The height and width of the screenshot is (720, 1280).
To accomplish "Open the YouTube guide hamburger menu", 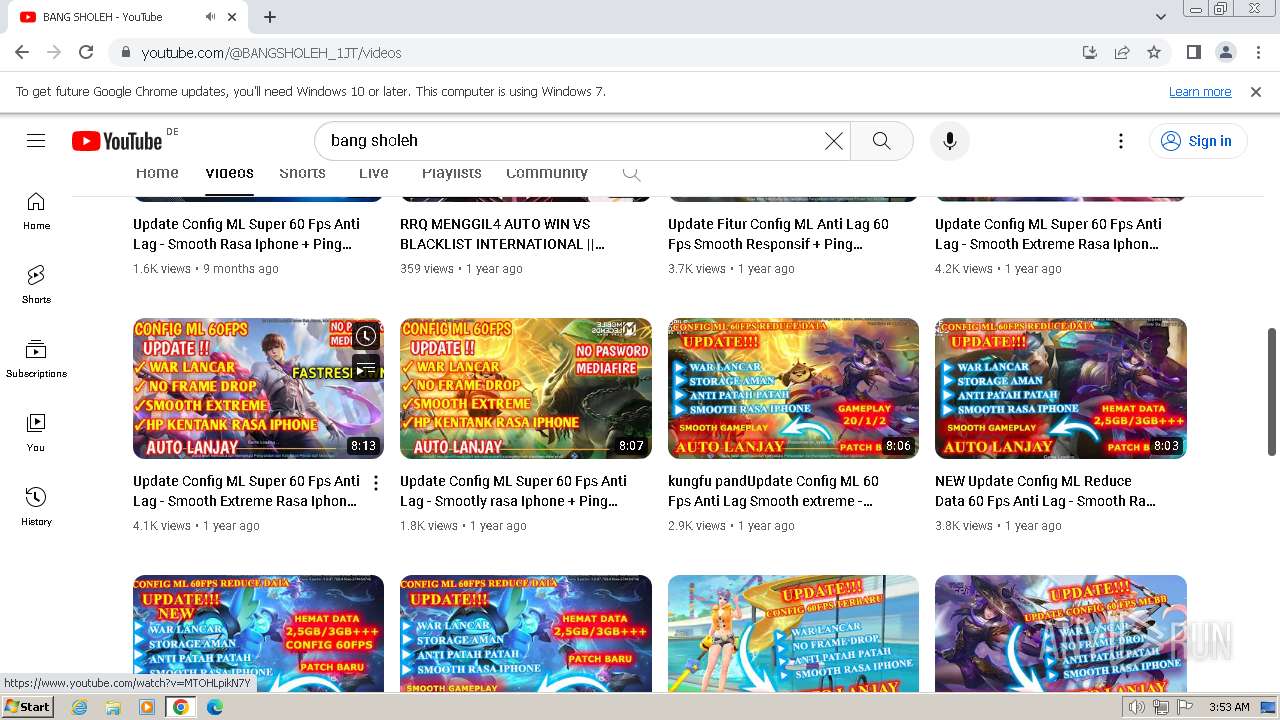I will [x=36, y=141].
